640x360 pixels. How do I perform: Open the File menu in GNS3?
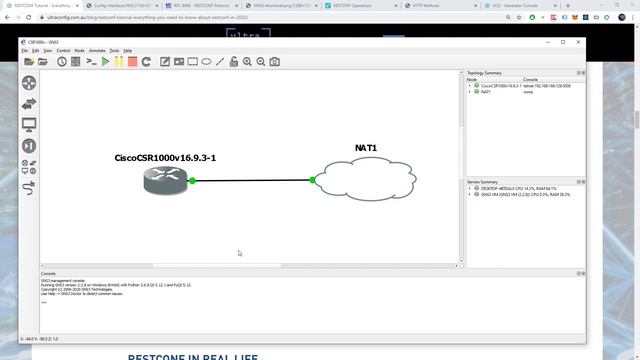(24, 51)
